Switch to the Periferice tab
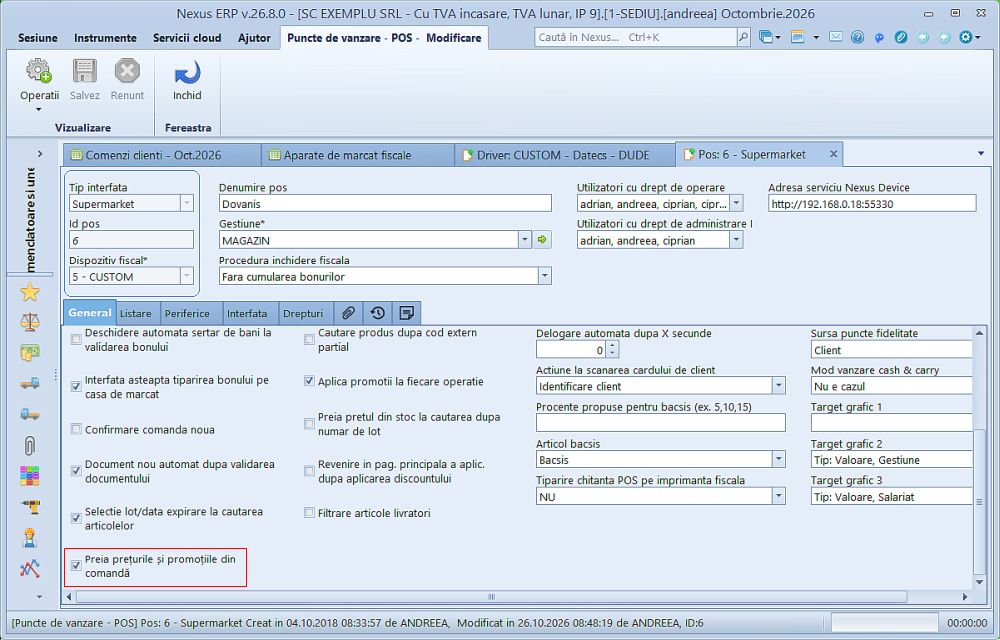 pos(187,314)
